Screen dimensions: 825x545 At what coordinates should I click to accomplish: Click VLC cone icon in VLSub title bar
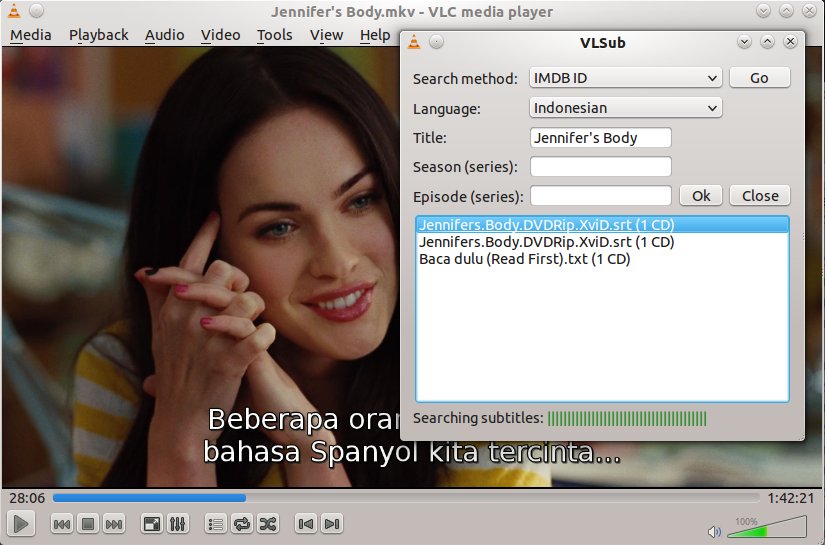pos(414,42)
